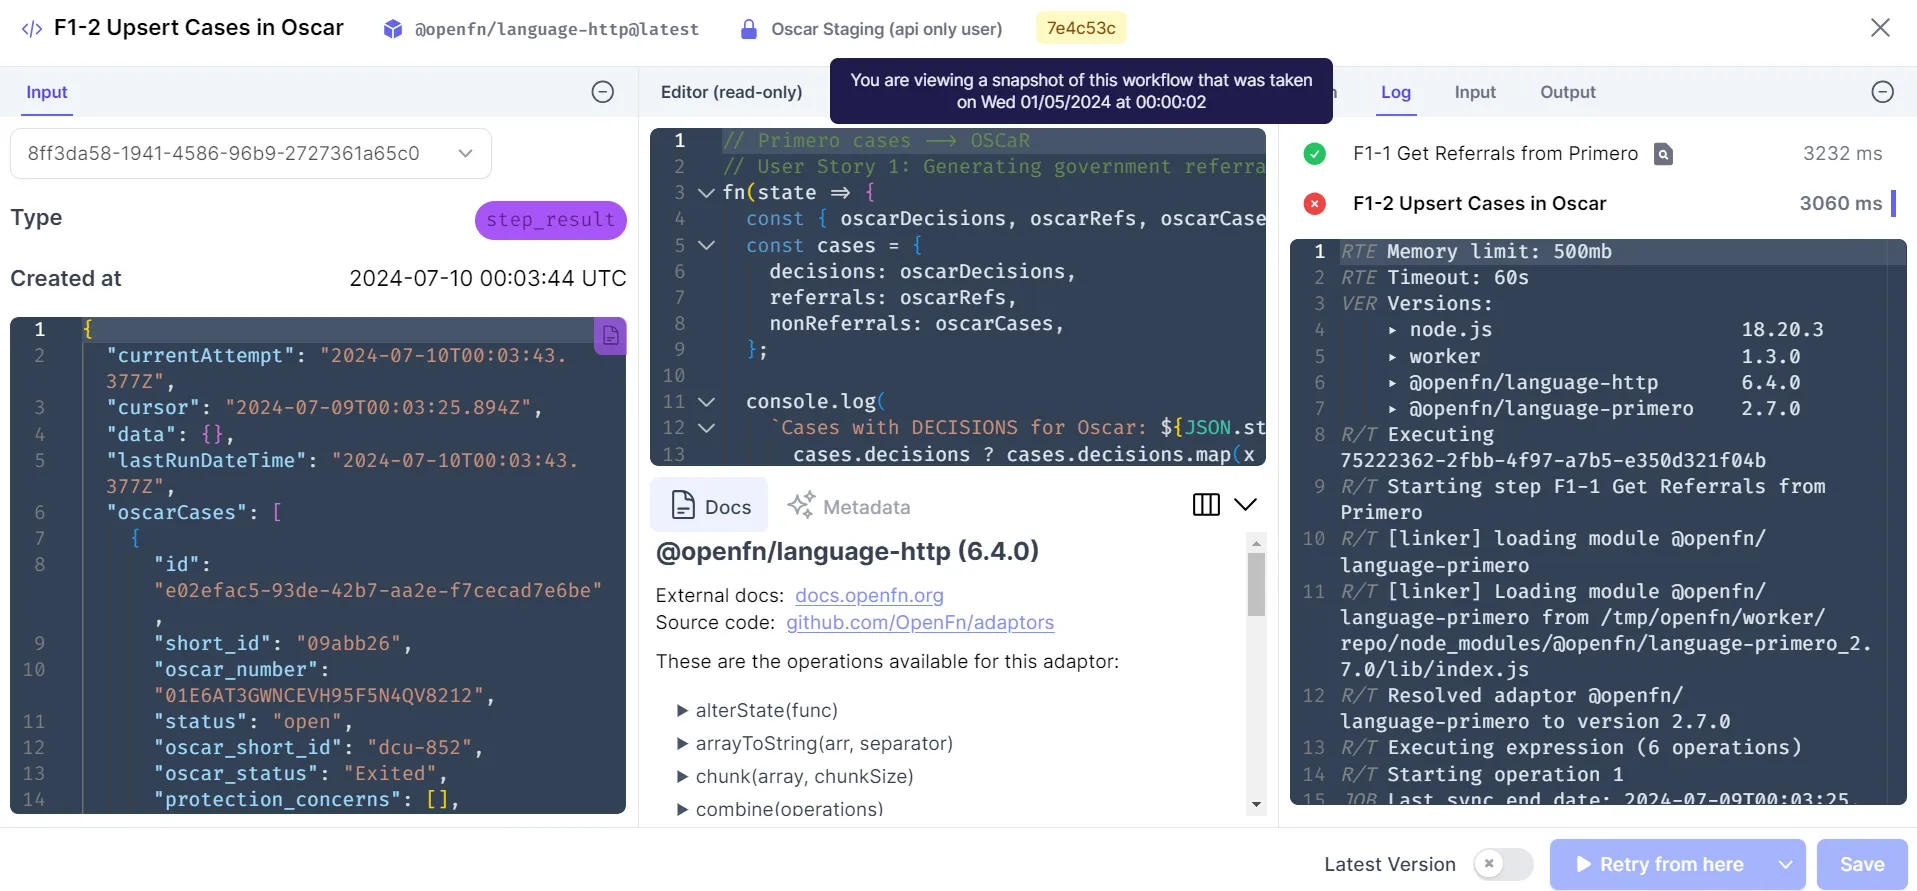1917x891 pixels.
Task: Open the Retry from here options arrow
Action: pyautogui.click(x=1785, y=865)
